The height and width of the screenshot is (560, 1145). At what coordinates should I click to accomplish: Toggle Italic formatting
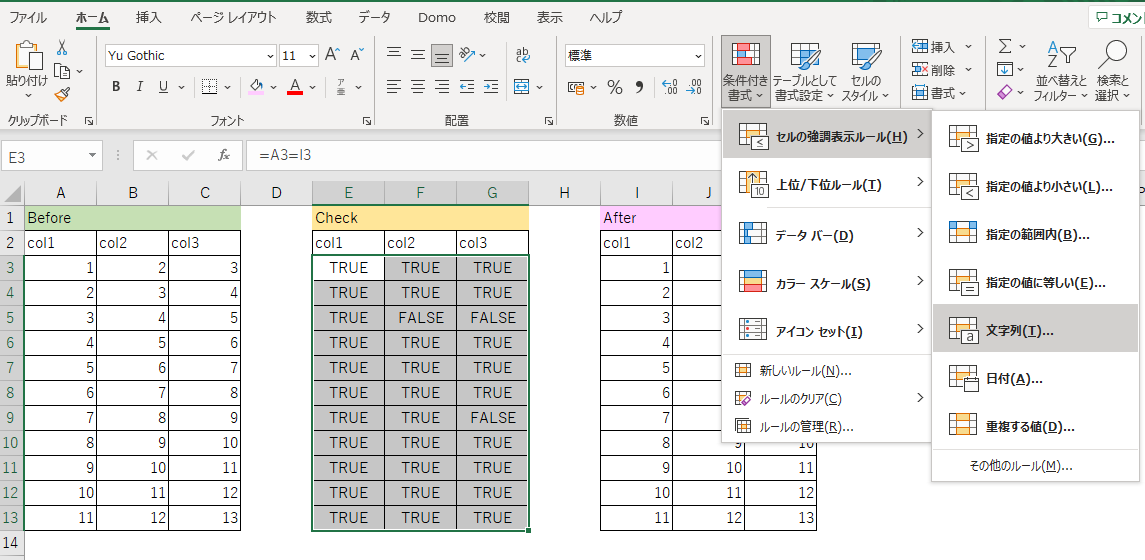[x=139, y=87]
